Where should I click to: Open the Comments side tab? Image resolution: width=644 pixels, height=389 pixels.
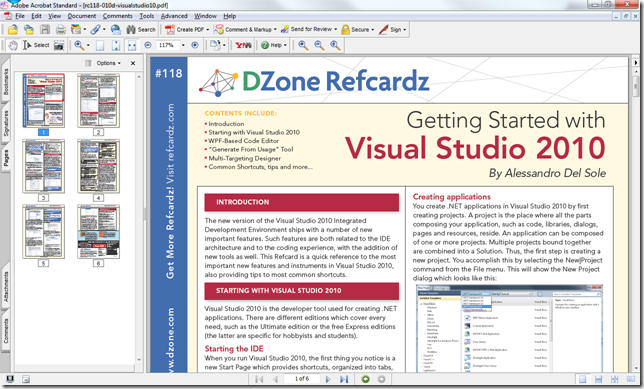click(x=6, y=331)
